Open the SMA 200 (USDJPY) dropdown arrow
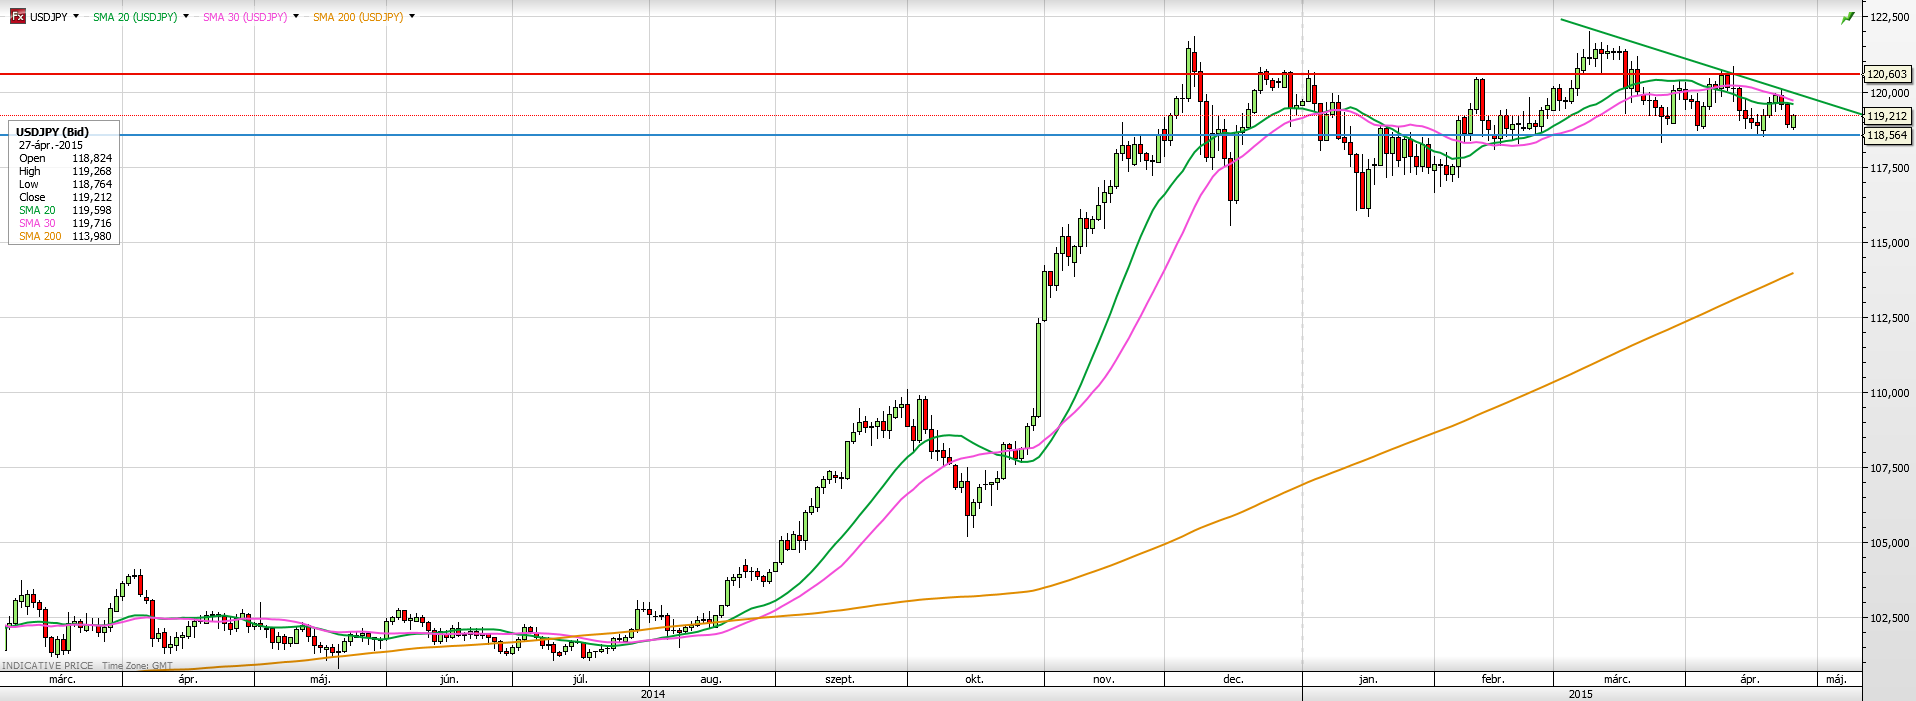Screen dimensions: 1916x701 click(412, 17)
